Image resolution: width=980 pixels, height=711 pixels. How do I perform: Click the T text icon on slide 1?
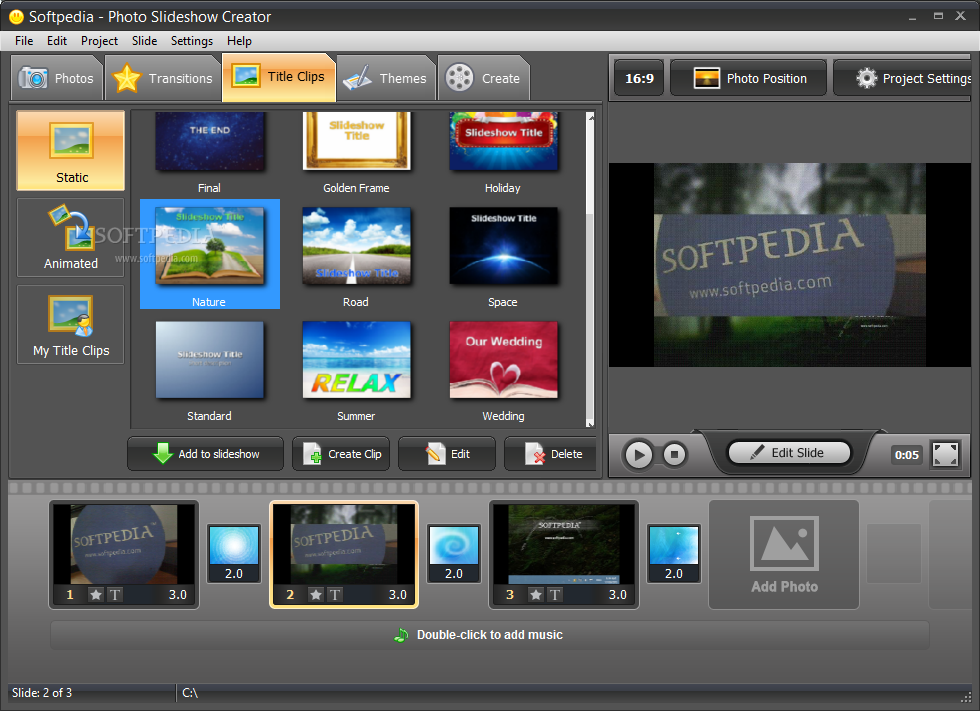click(x=115, y=595)
